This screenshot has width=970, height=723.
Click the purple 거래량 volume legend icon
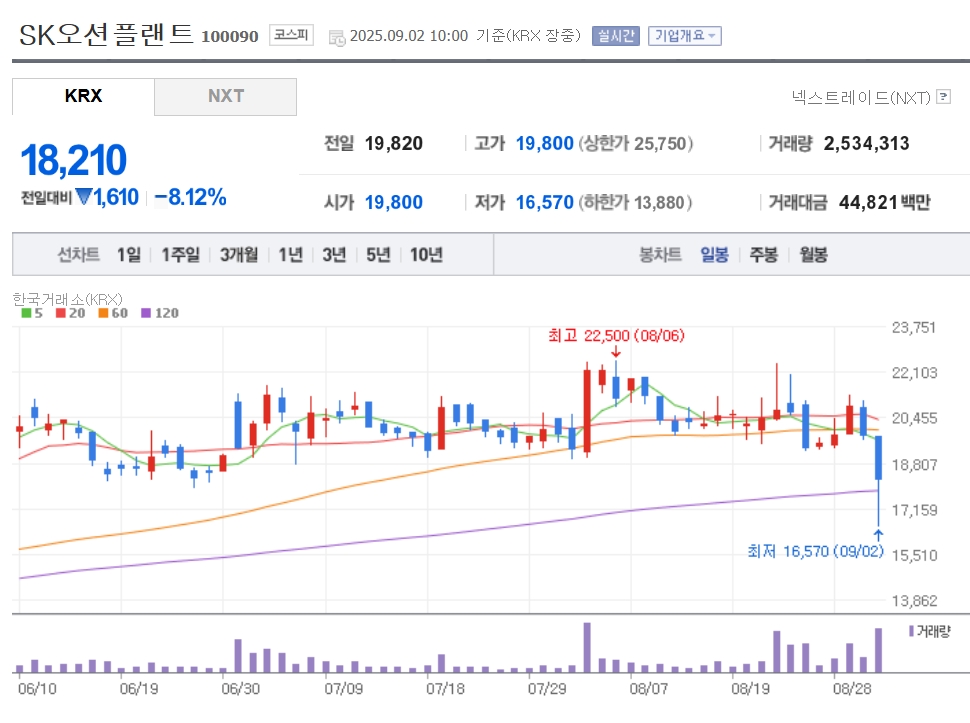[x=911, y=631]
